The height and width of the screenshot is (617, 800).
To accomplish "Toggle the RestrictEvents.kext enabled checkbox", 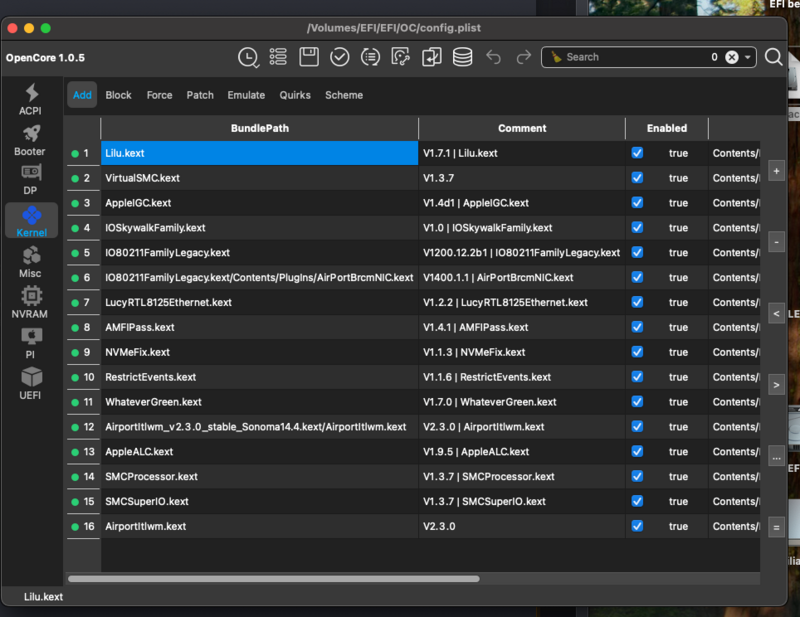I will 637,377.
